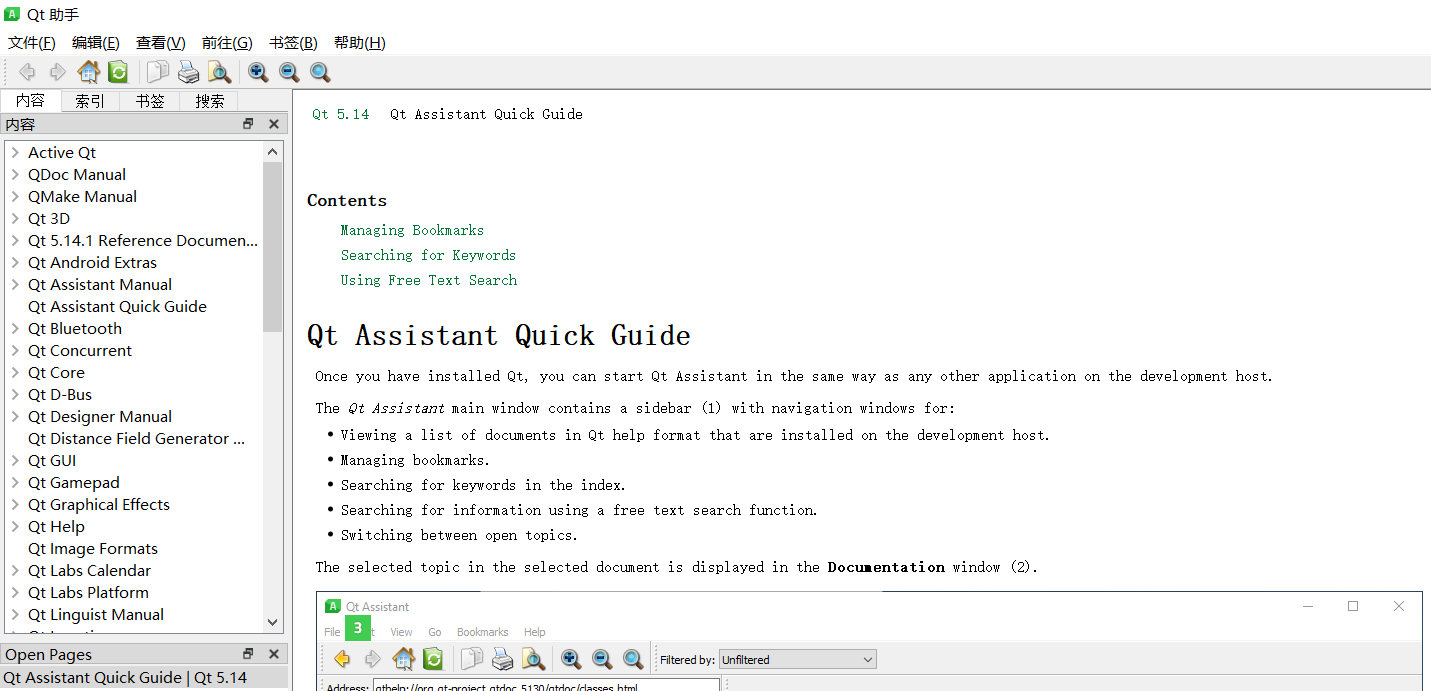The width and height of the screenshot is (1431, 691).
Task: Follow the Managing Bookmarks link
Action: click(x=412, y=230)
